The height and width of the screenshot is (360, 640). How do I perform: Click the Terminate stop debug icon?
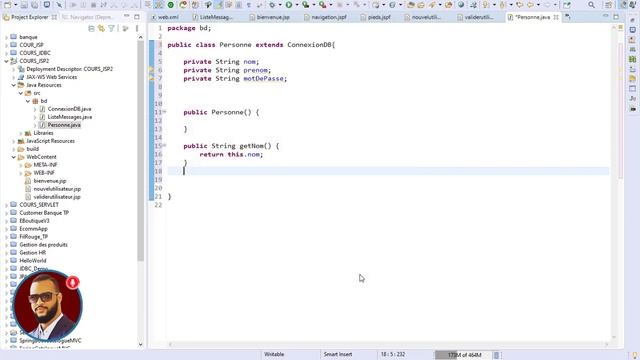93,5
